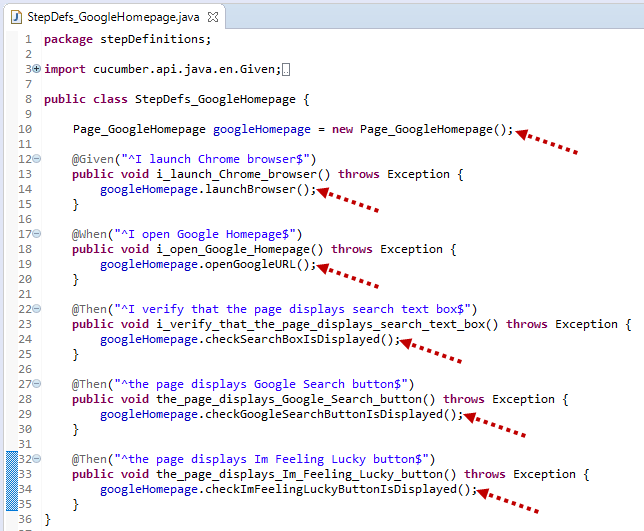Click method name 'i_open_Google_Homepage()'
This screenshot has height=531, width=644.
[239, 250]
